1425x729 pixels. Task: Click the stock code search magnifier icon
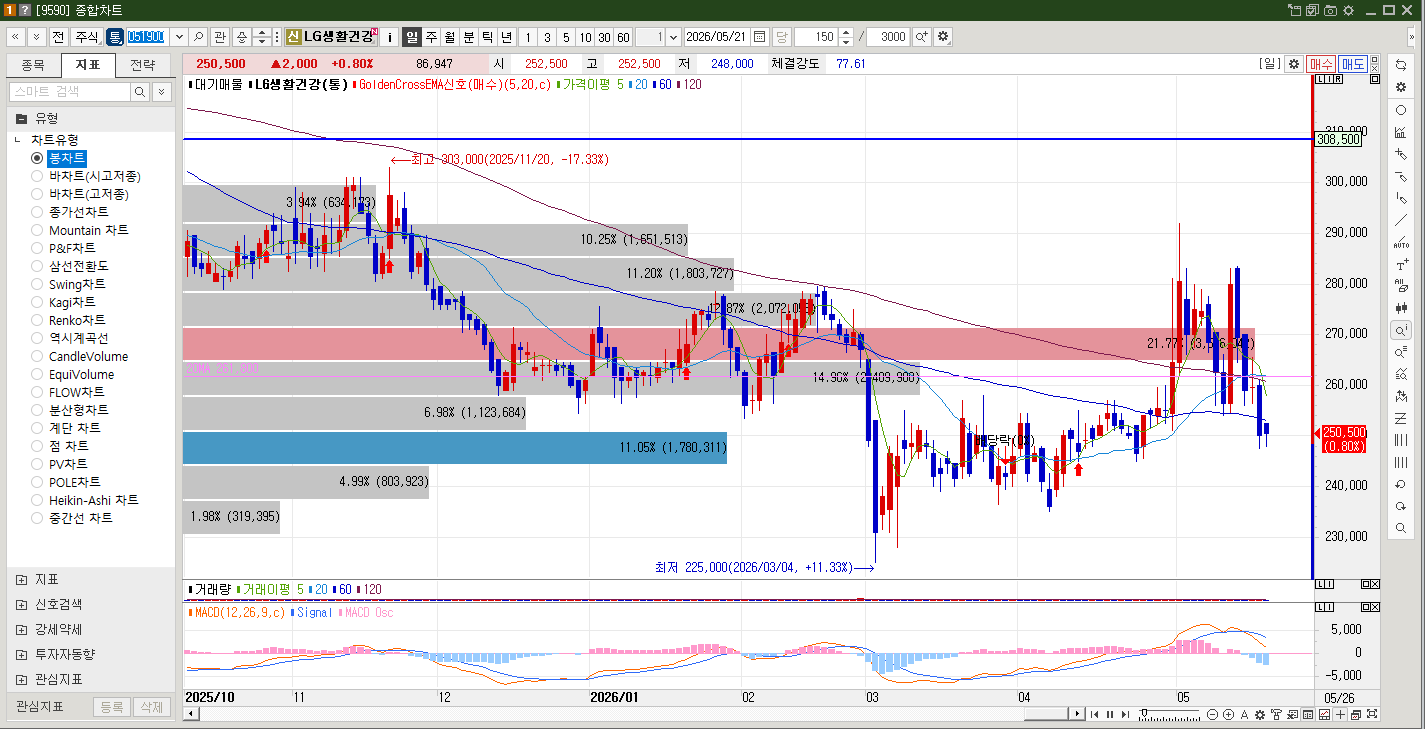(198, 37)
